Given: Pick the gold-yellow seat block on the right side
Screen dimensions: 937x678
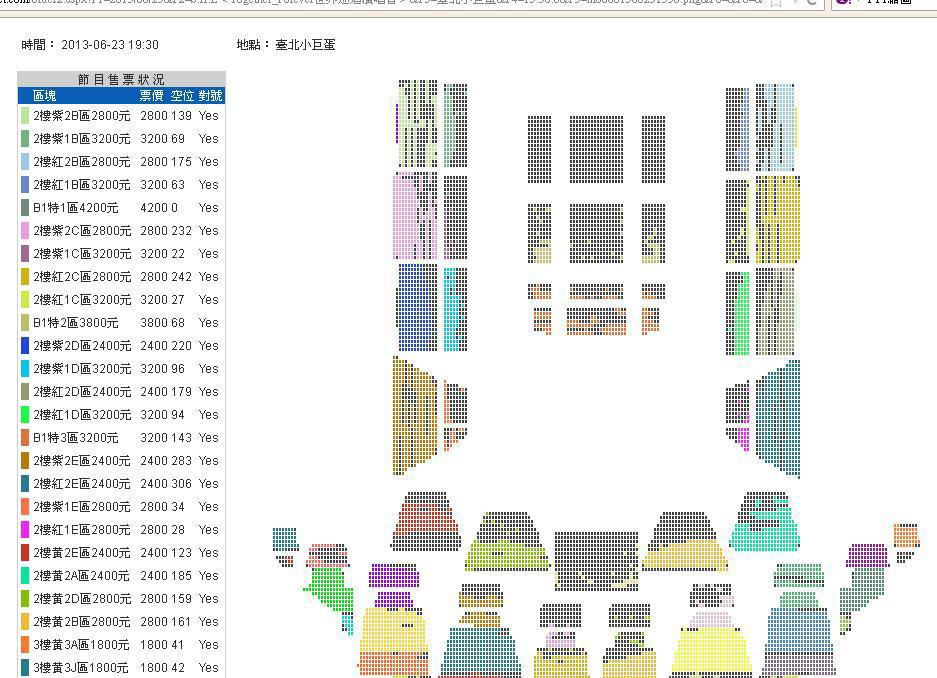Looking at the screenshot, I should [x=777, y=219].
